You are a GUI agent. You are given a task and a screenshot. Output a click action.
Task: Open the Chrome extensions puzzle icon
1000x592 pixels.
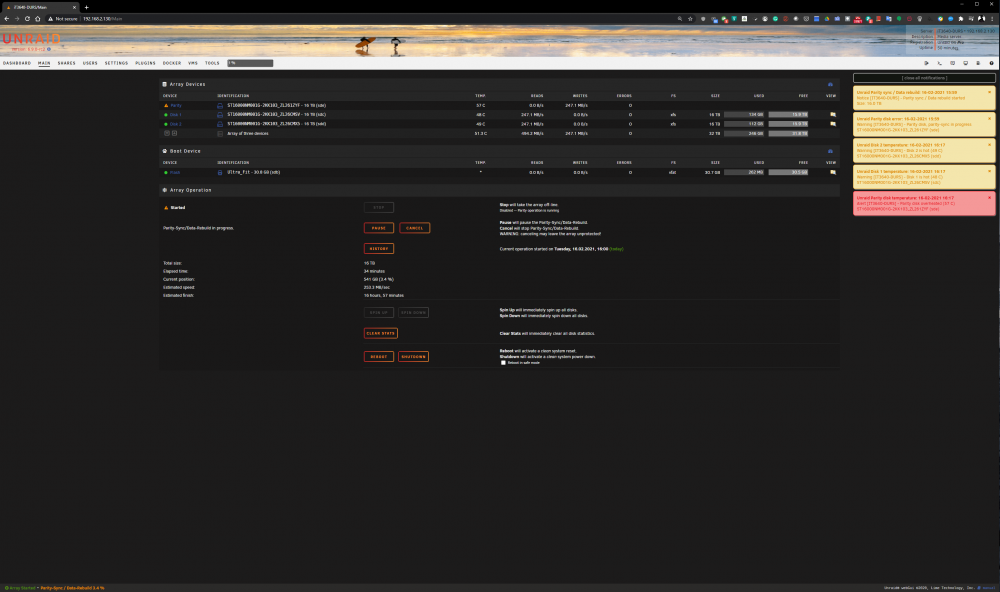960,18
